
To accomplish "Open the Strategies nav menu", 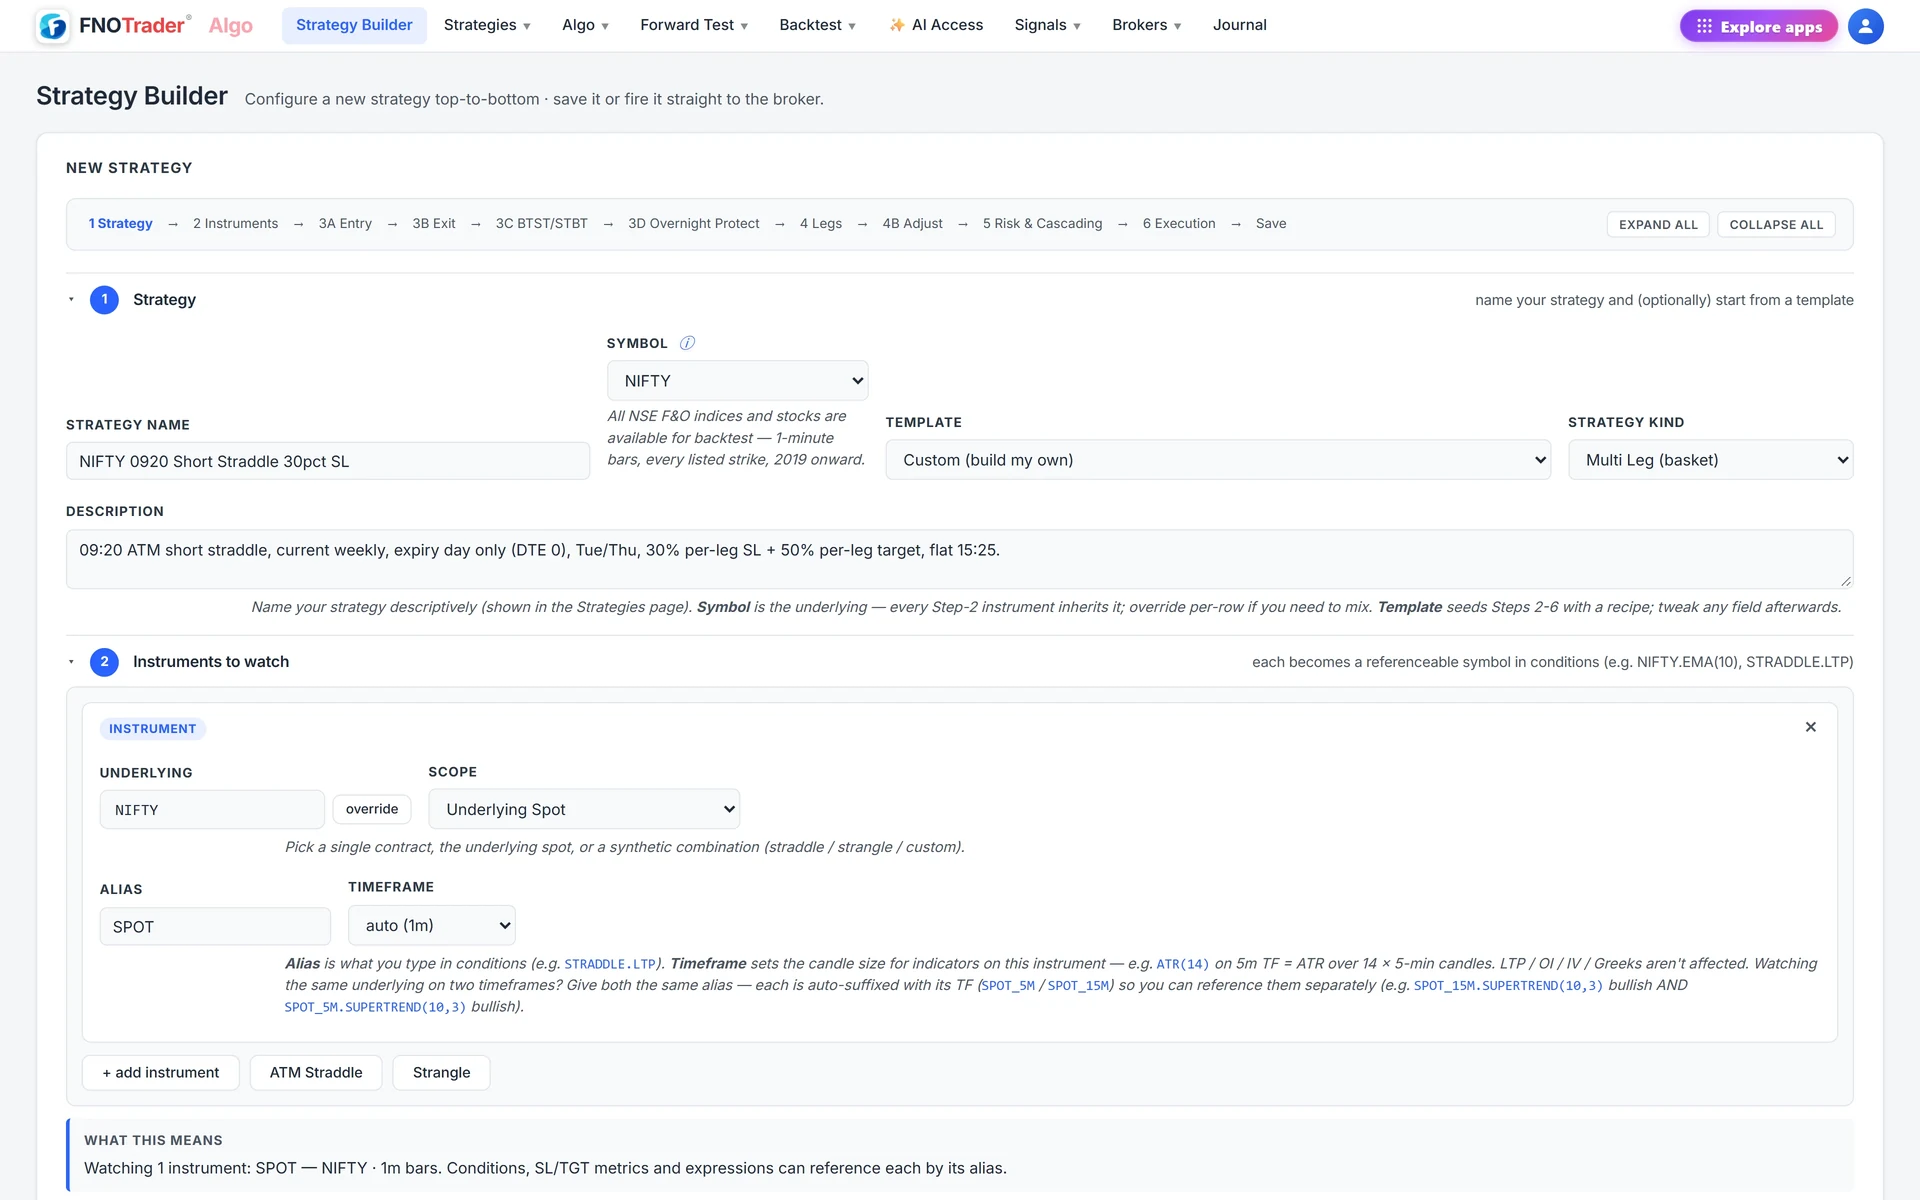I will coord(487,25).
